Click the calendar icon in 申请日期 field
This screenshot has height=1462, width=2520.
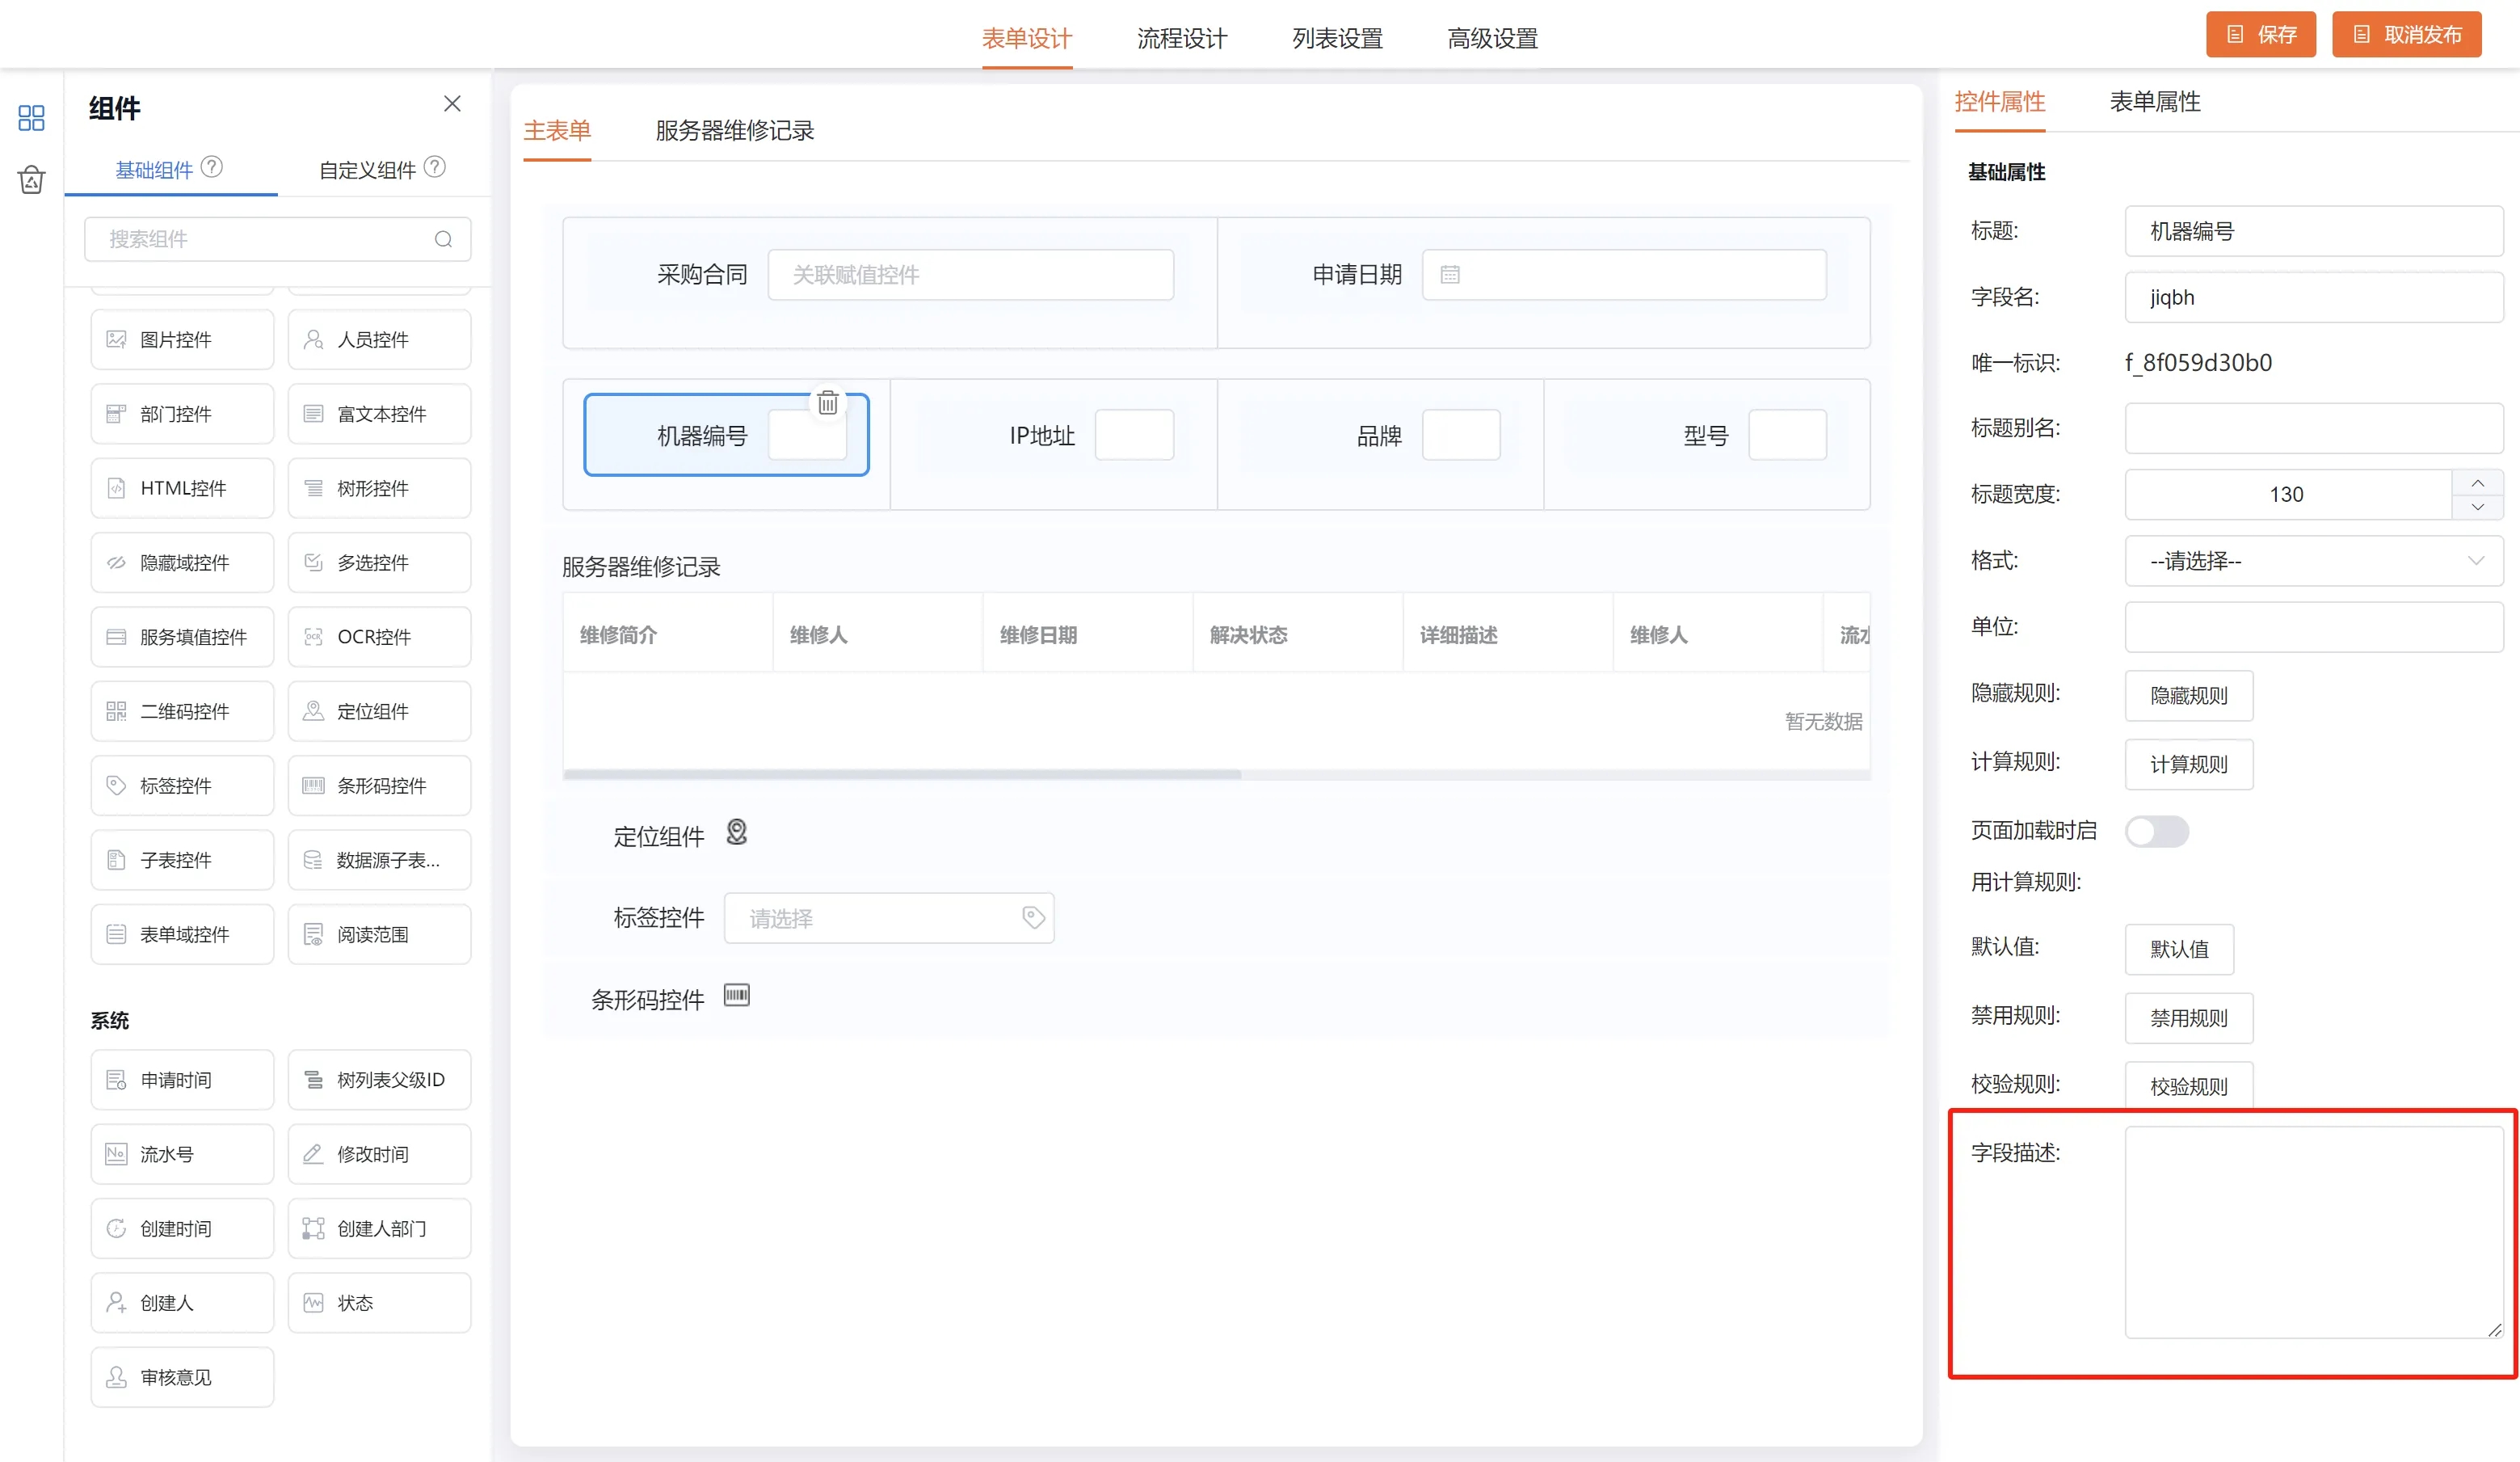click(1450, 275)
